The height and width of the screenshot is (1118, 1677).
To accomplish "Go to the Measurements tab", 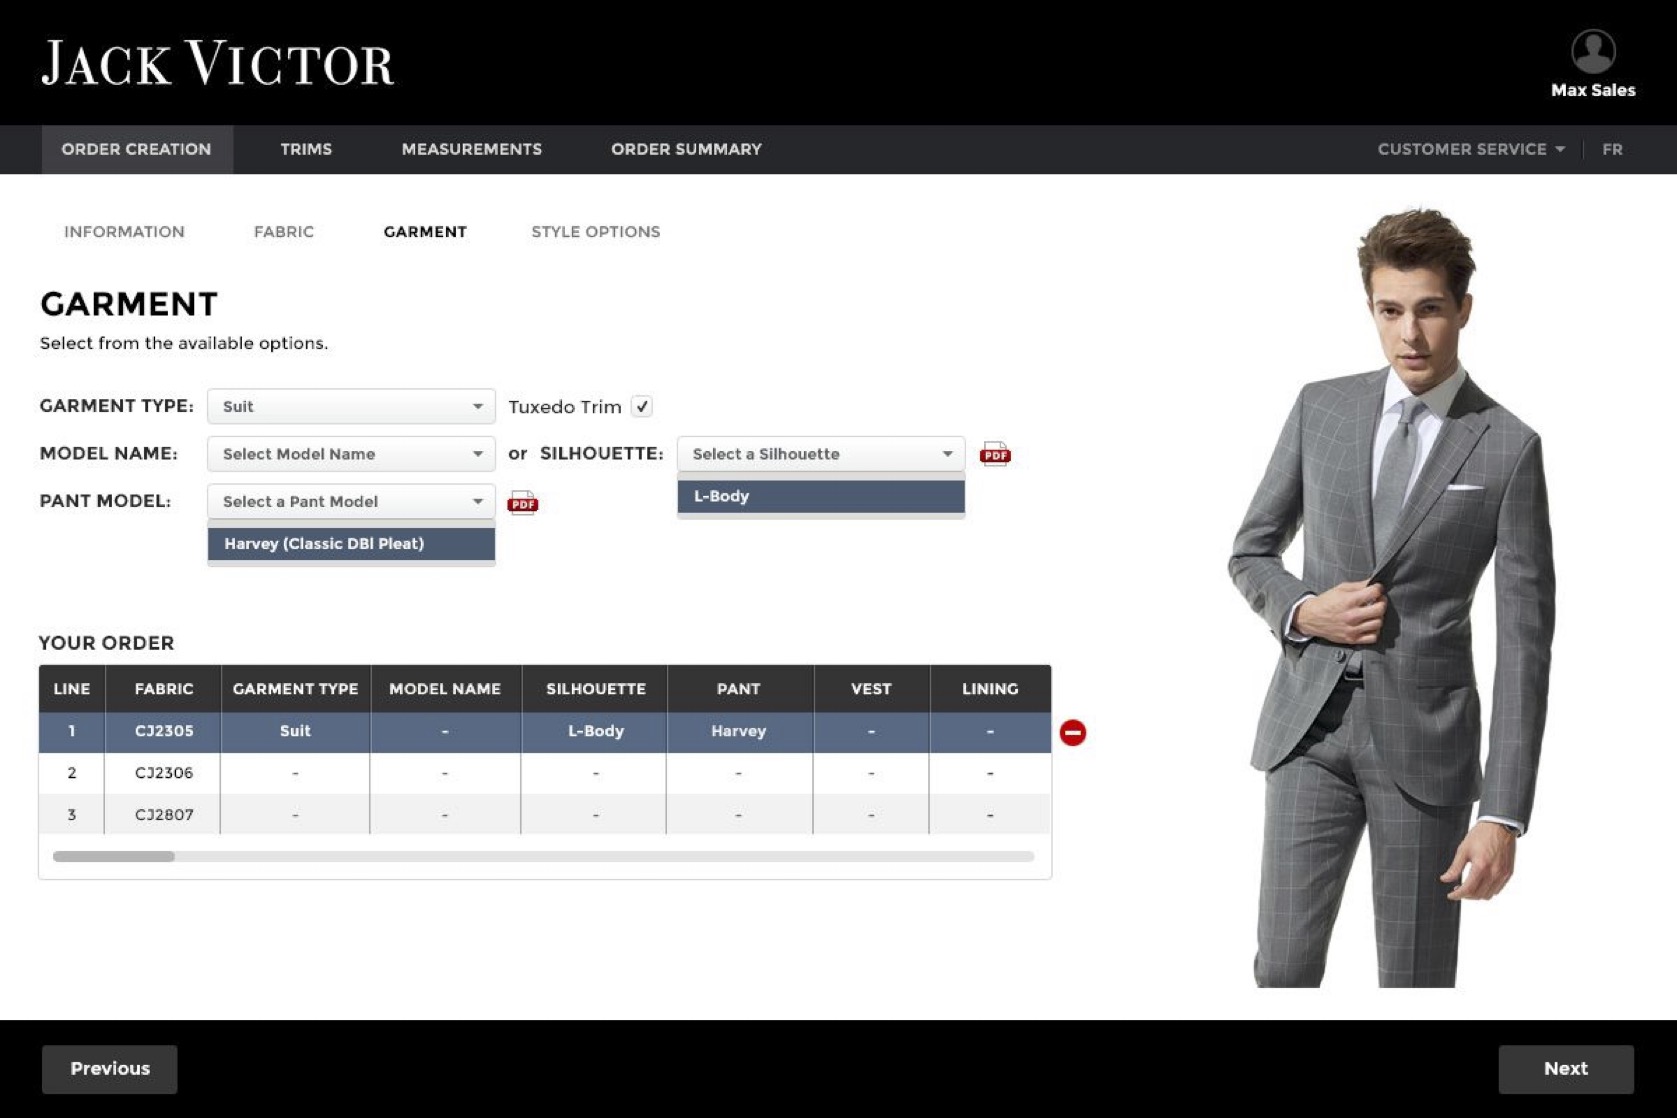I will coord(471,149).
